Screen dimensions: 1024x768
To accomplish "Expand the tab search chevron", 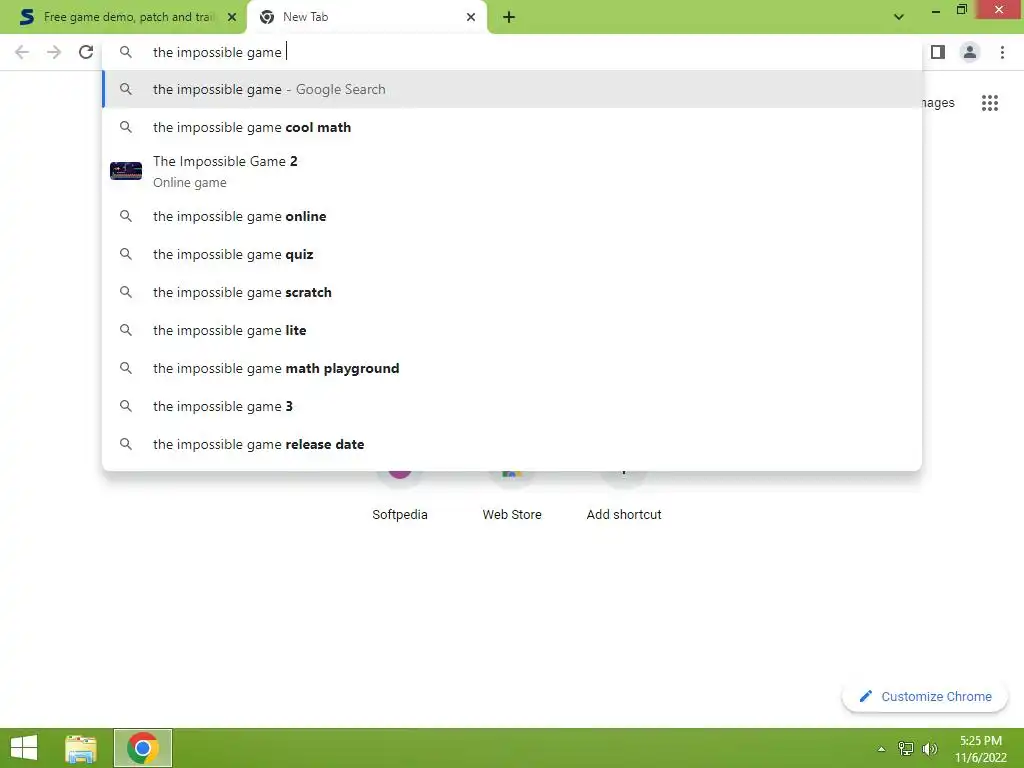I will 899,17.
